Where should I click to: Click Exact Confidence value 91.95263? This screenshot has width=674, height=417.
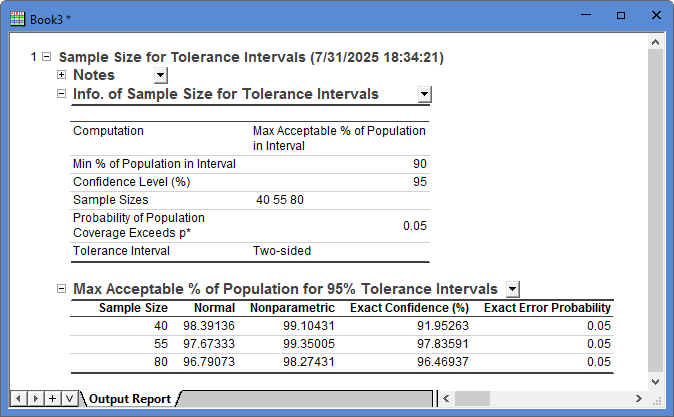[x=443, y=326]
